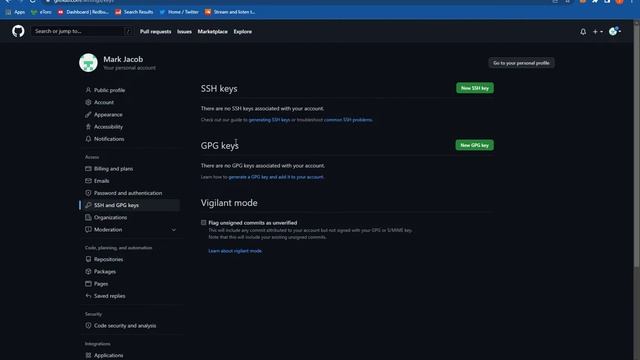The width and height of the screenshot is (640, 360).
Task: Open Pull requests in top navigation
Action: 156,31
